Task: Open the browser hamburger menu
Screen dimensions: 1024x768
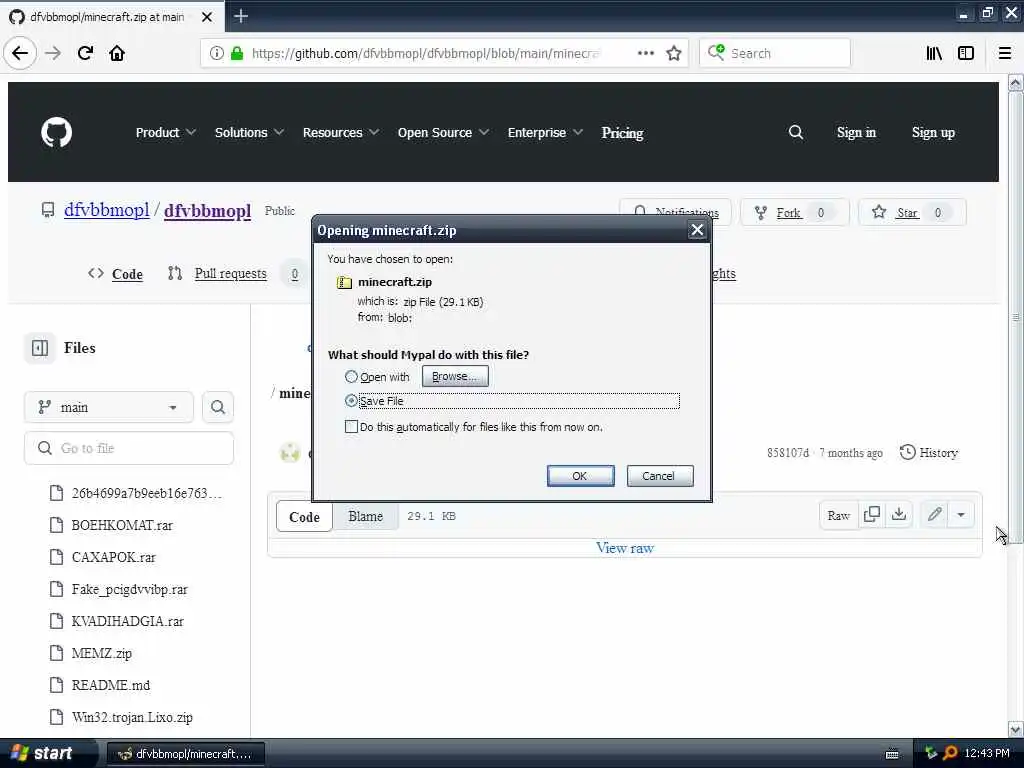Action: coord(1004,53)
